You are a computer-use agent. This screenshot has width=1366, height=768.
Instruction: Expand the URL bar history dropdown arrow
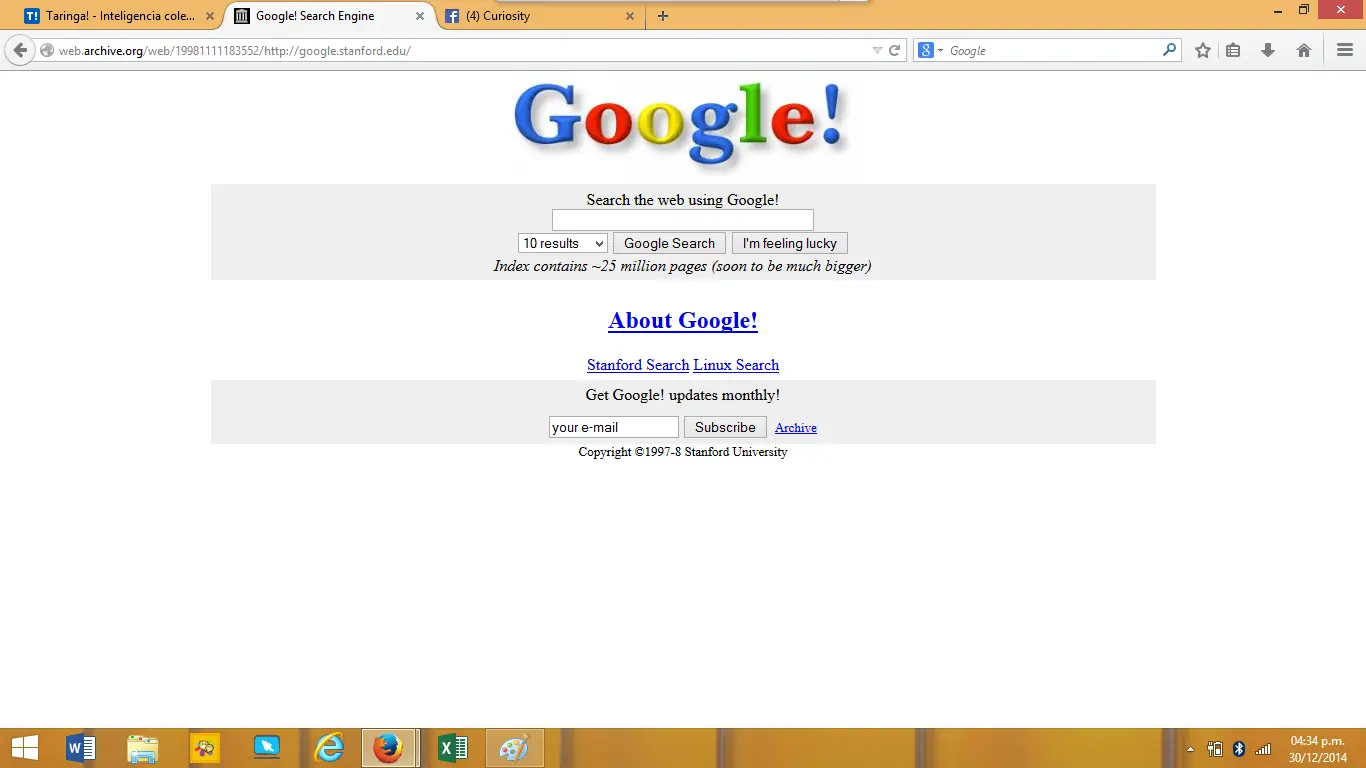877,50
